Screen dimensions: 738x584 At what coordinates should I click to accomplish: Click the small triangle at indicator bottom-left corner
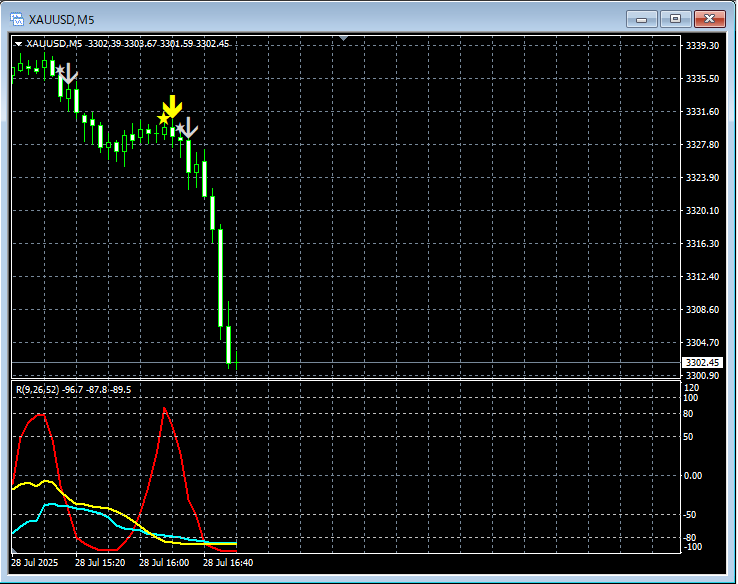click(x=14, y=550)
